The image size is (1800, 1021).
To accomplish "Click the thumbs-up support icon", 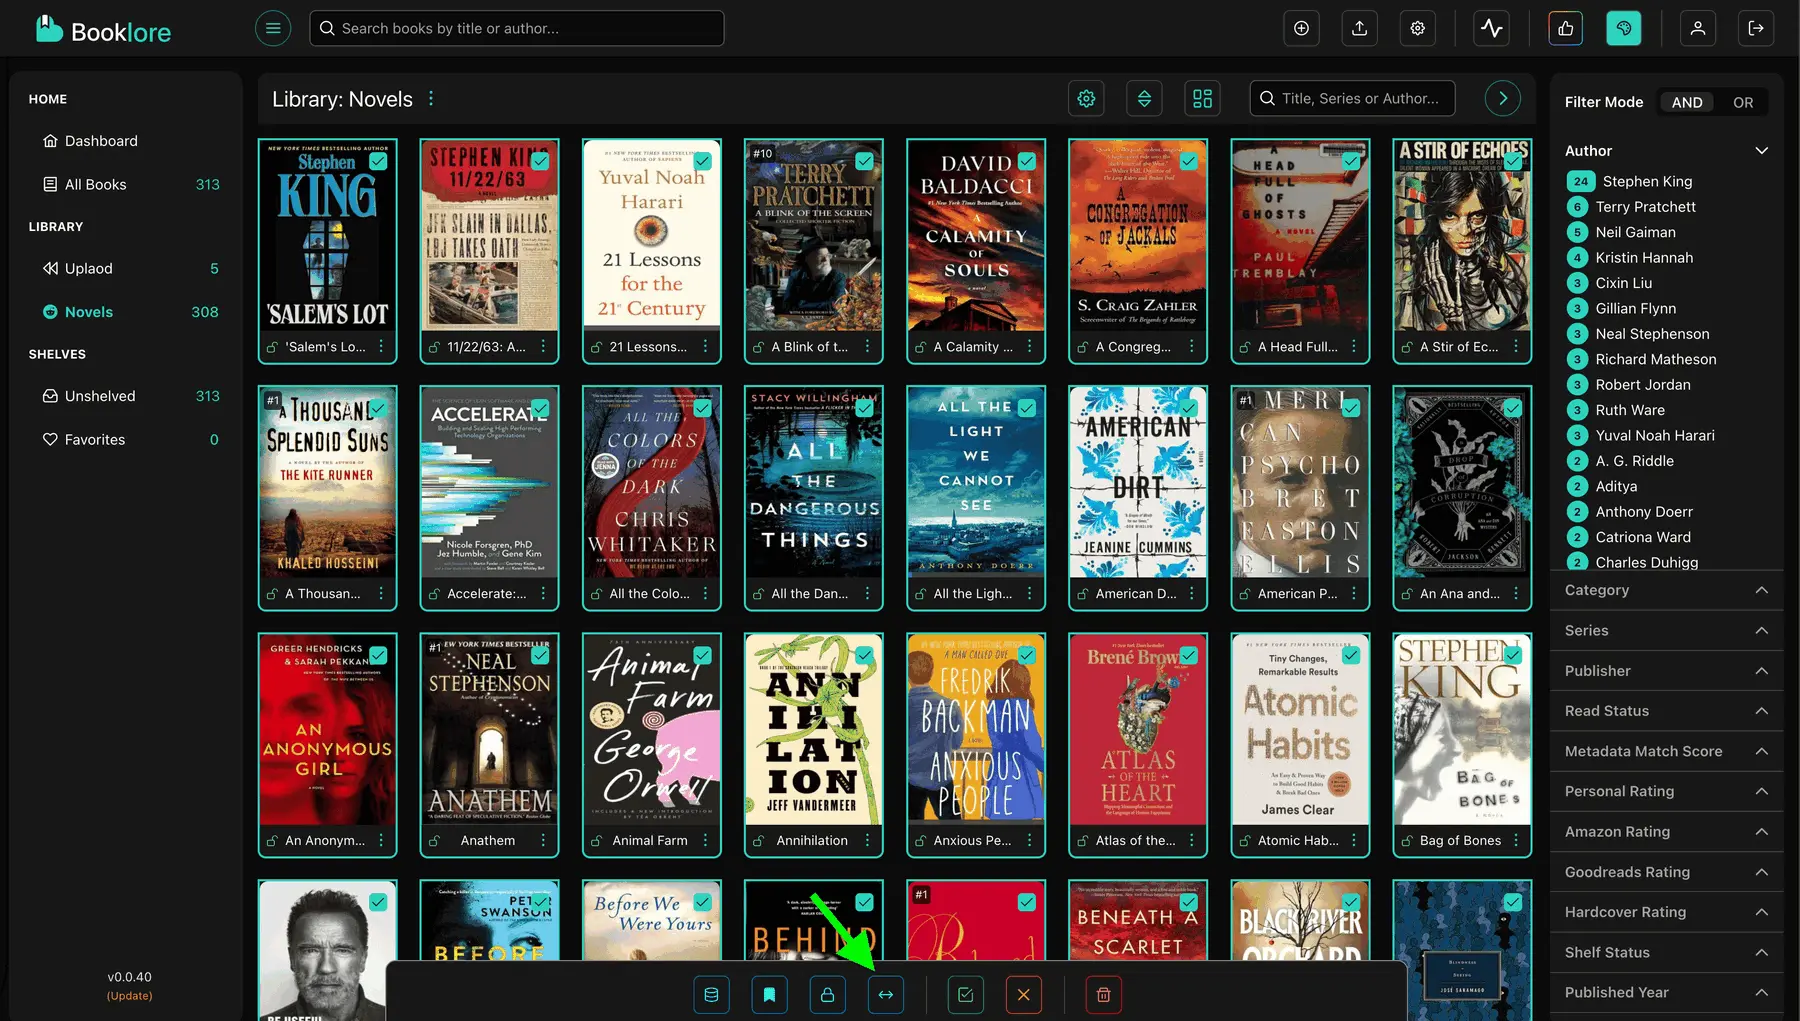I will (x=1566, y=28).
